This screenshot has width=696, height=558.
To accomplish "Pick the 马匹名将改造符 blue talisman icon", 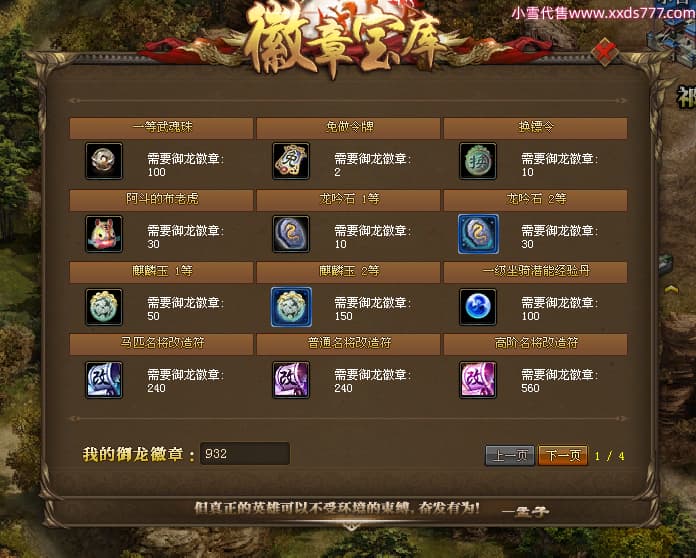I will tap(104, 380).
